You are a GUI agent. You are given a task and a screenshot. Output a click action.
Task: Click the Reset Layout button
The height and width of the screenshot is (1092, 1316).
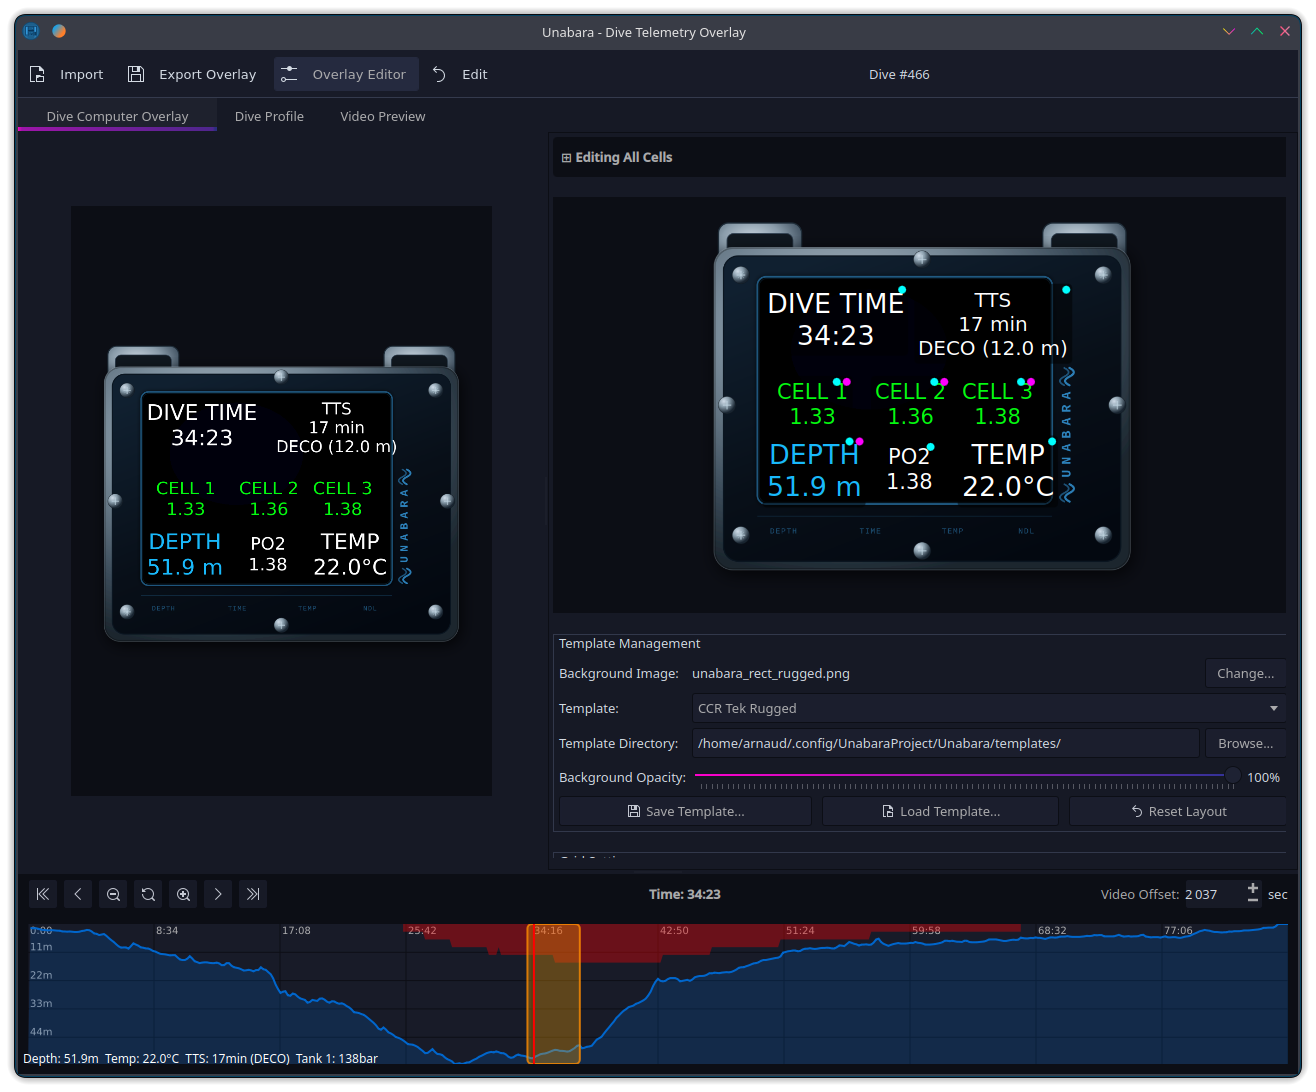coord(1178,811)
